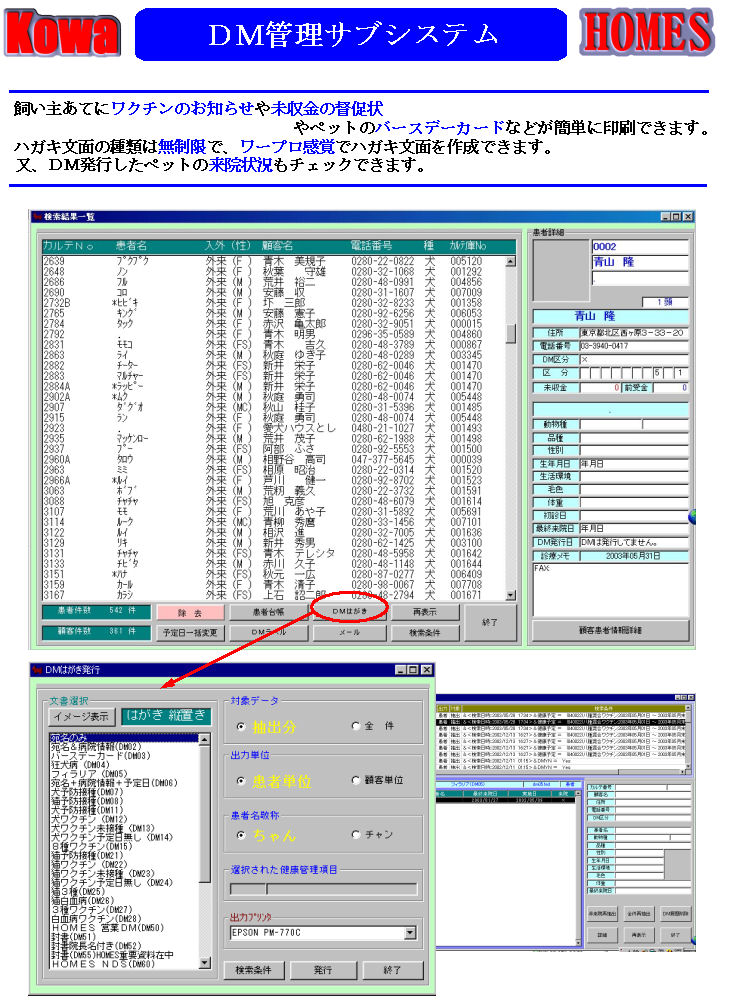Viewport: 732px width, 1001px height.
Task: Click the 住所 field 東京都北区西ヶ原3-33-20
Action: pos(634,333)
